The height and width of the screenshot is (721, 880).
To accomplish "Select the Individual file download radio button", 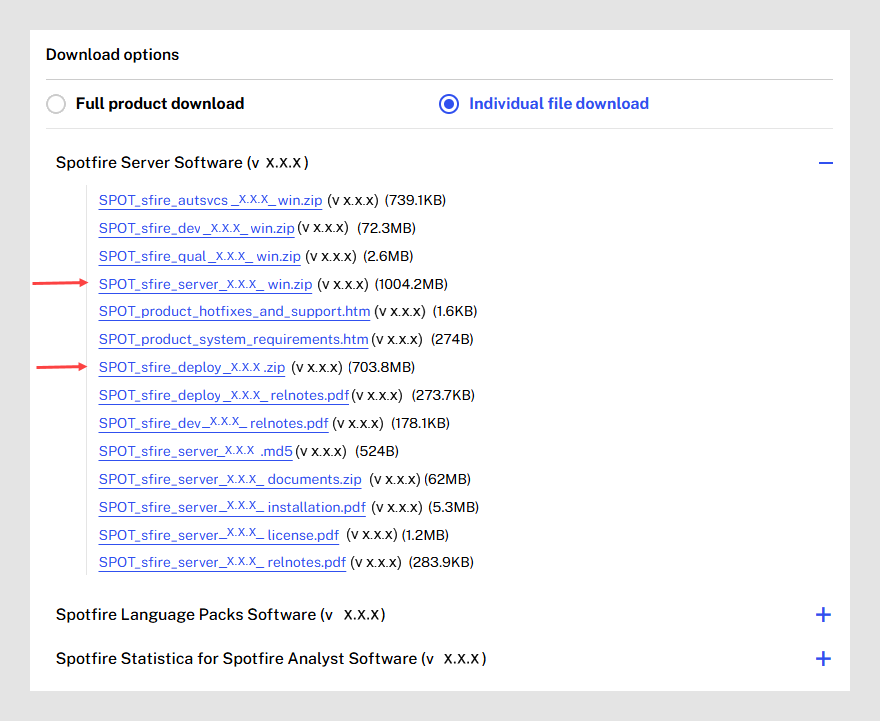I will (449, 104).
